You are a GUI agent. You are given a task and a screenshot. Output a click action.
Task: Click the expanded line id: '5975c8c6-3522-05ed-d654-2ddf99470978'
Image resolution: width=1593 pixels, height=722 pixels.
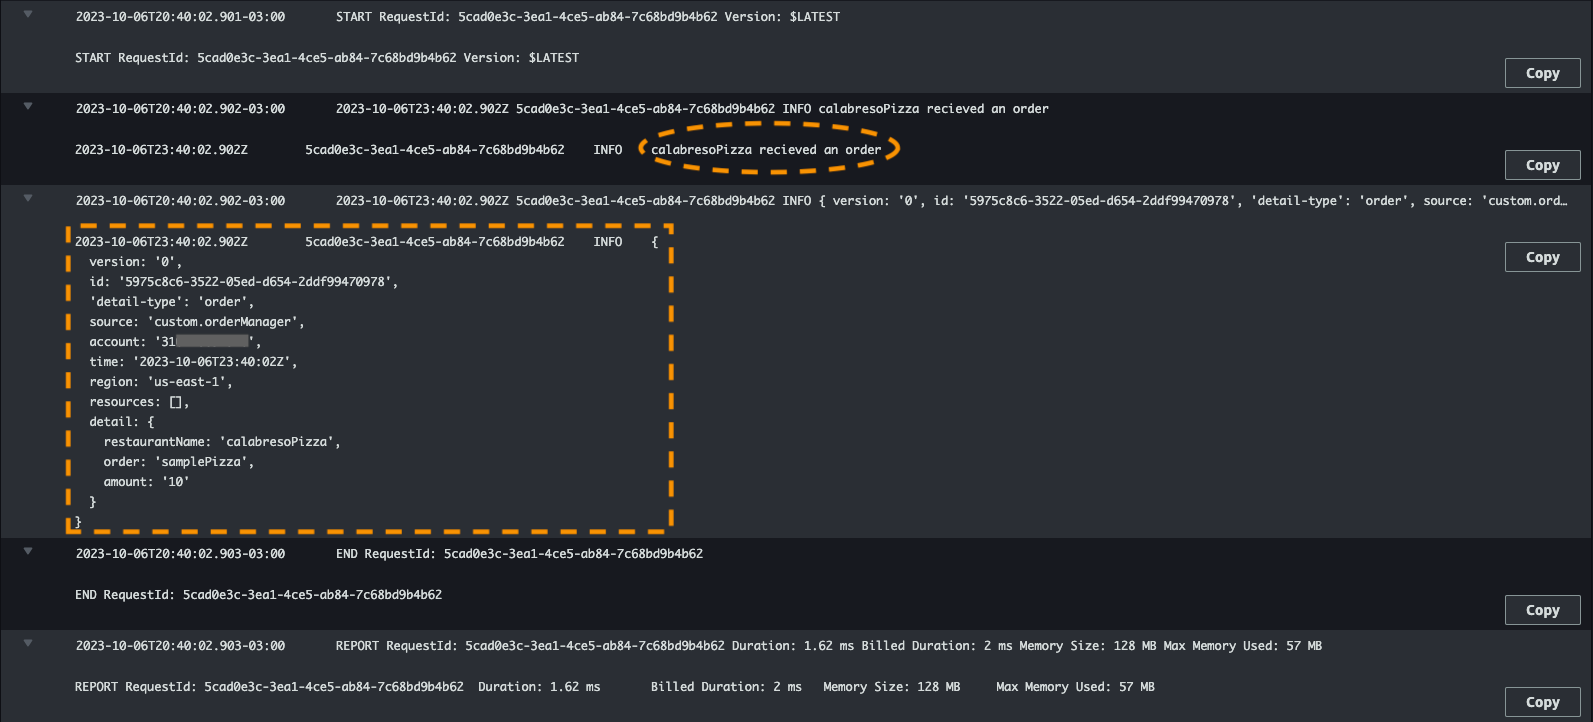tap(244, 282)
